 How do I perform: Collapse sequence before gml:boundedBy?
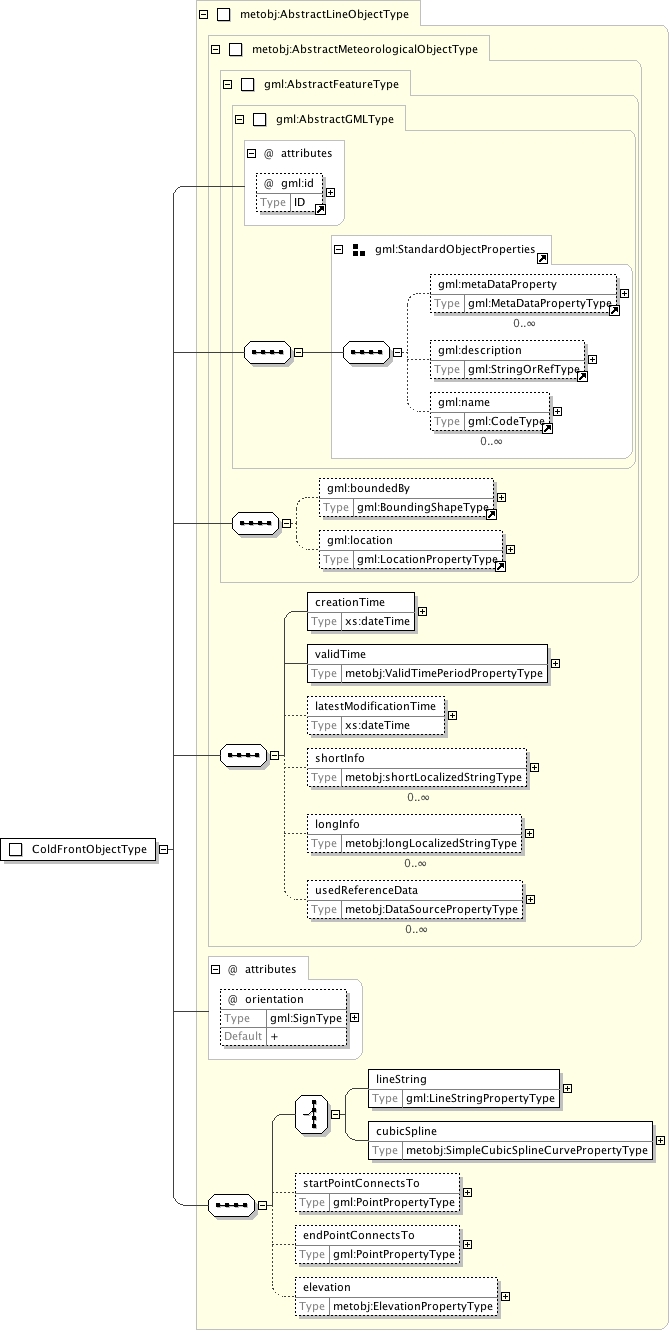[x=286, y=522]
